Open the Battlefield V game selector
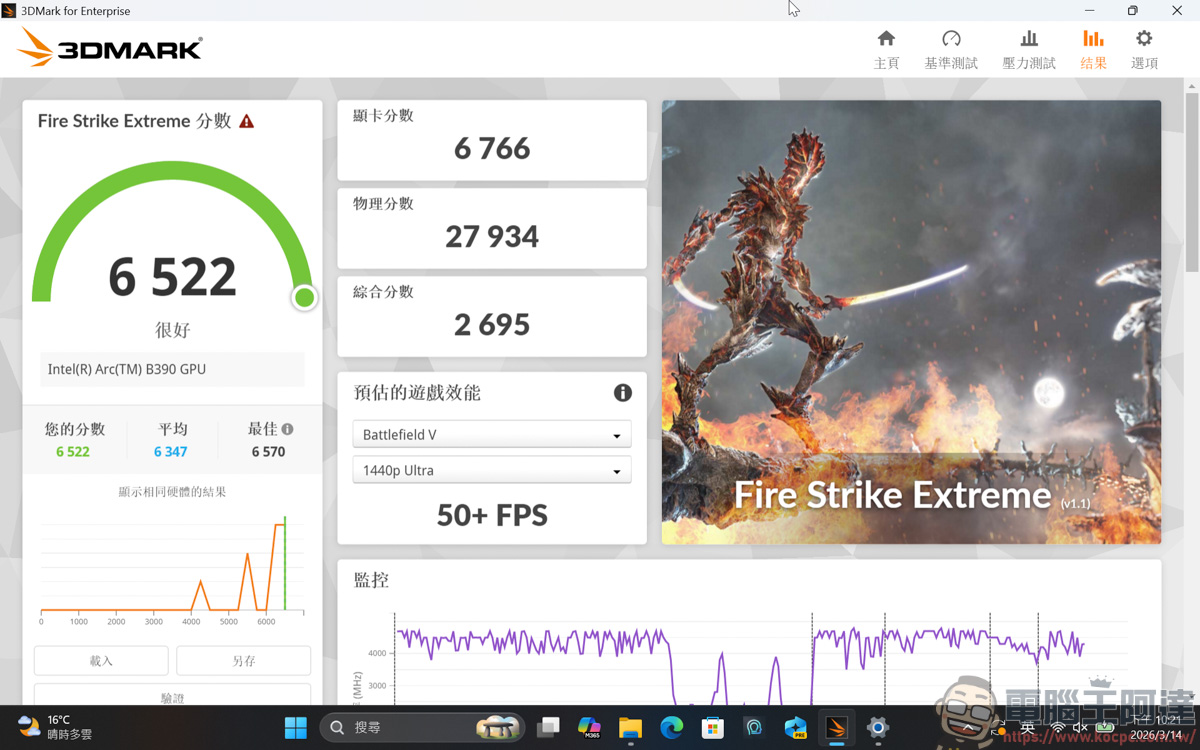This screenshot has width=1200, height=750. (x=491, y=434)
